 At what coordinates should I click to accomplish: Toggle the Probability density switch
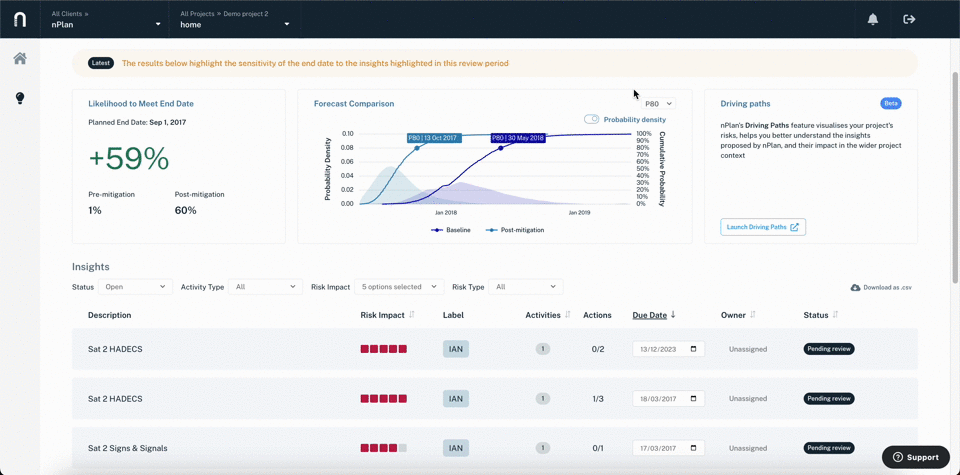pos(591,119)
